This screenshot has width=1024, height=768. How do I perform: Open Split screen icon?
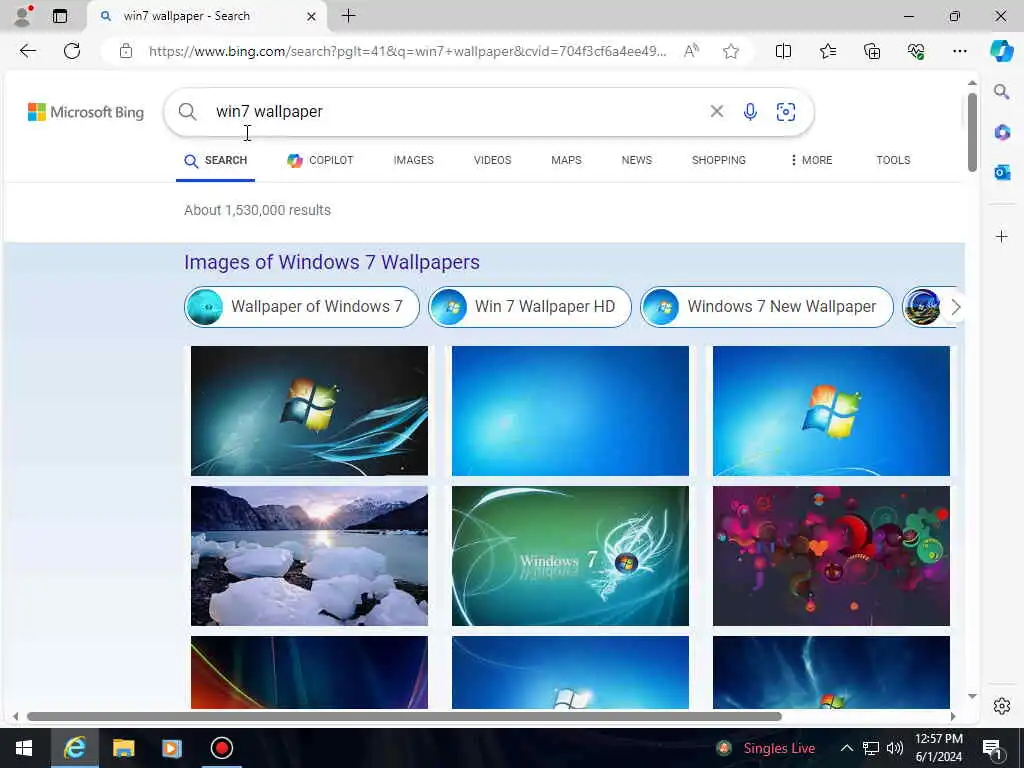[783, 51]
